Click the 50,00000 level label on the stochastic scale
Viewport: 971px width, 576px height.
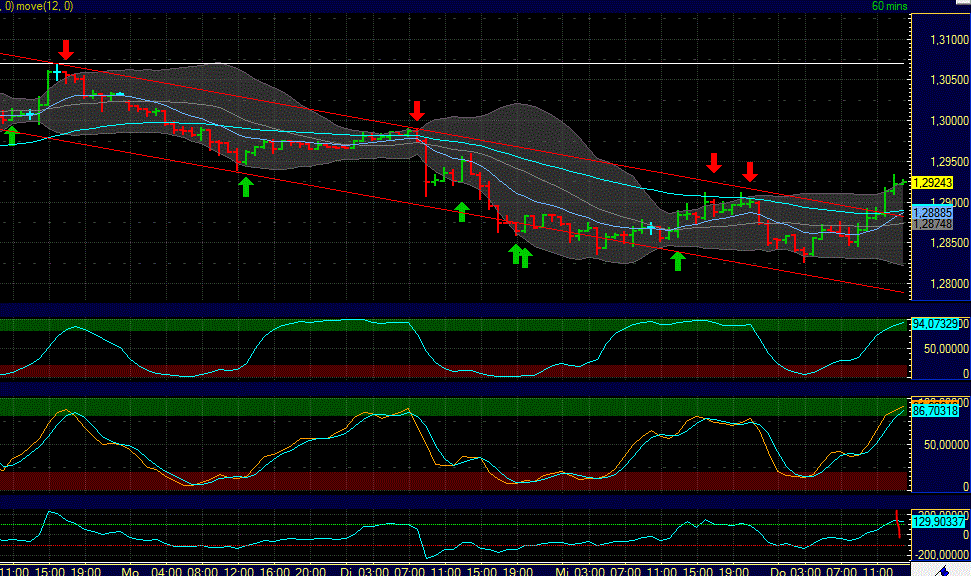(x=944, y=349)
